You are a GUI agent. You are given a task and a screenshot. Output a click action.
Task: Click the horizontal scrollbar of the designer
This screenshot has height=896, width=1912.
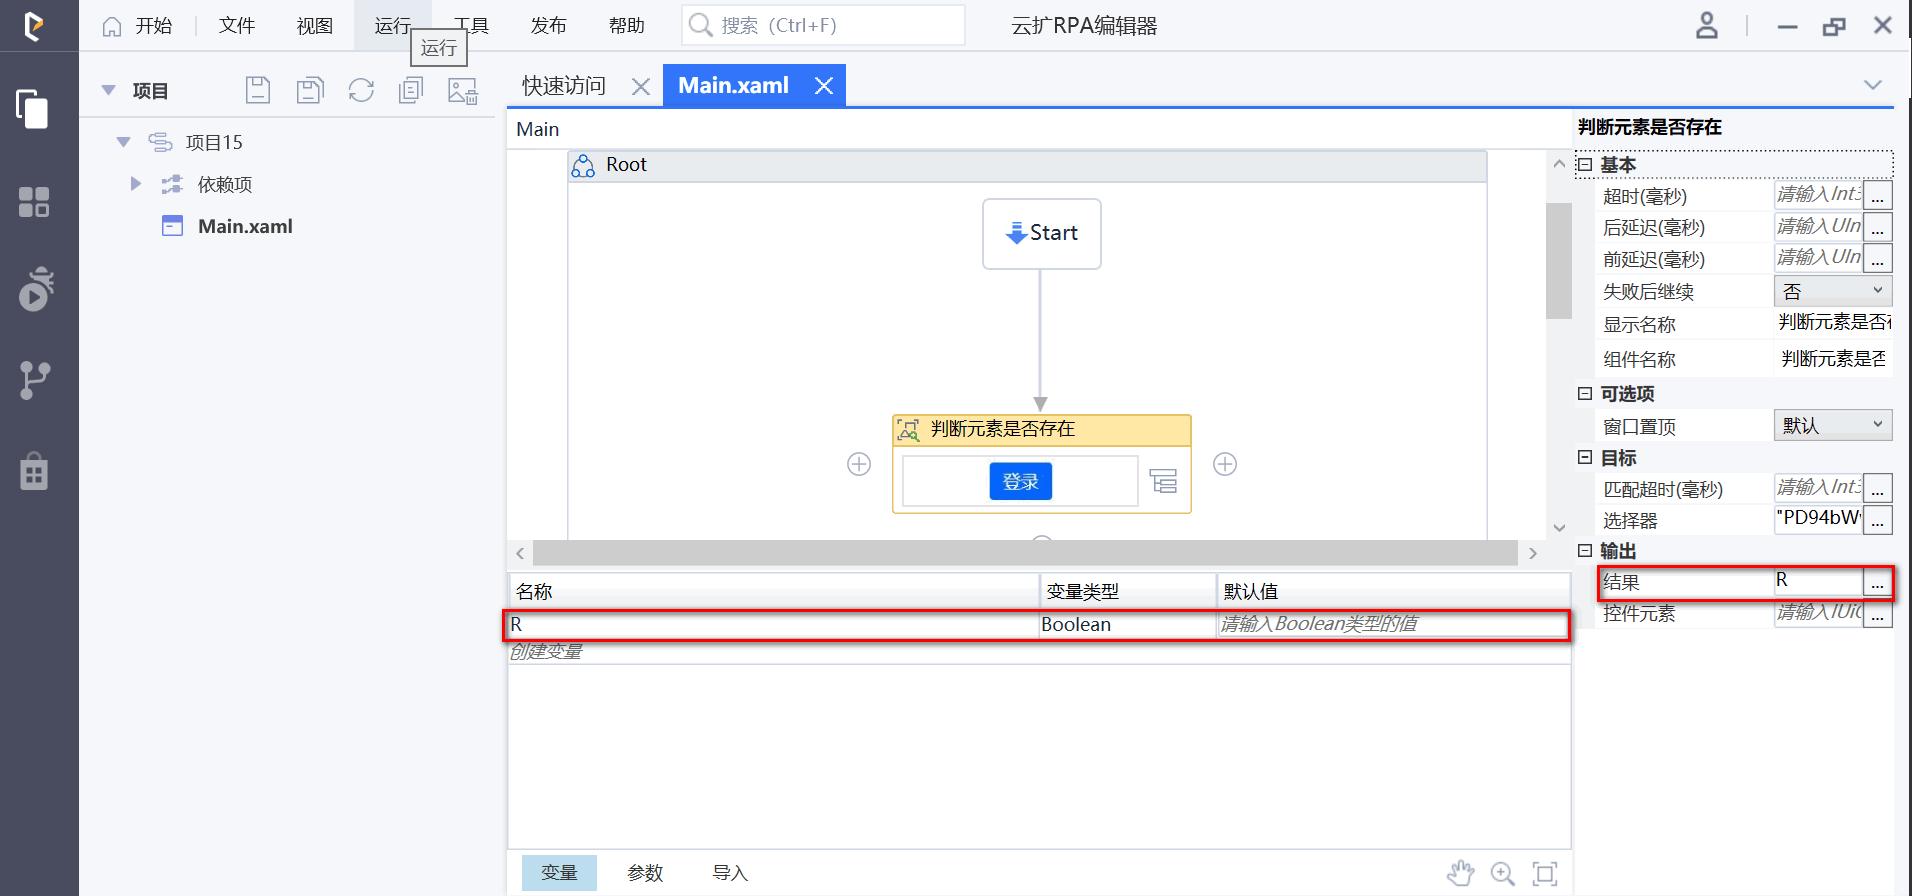click(1025, 553)
